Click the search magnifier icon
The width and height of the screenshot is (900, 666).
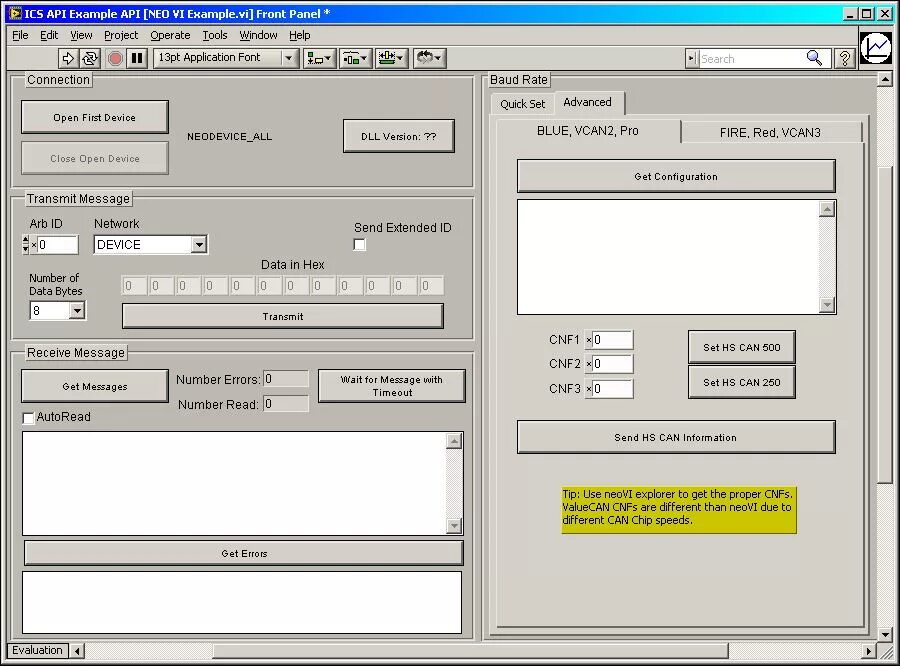(x=814, y=58)
